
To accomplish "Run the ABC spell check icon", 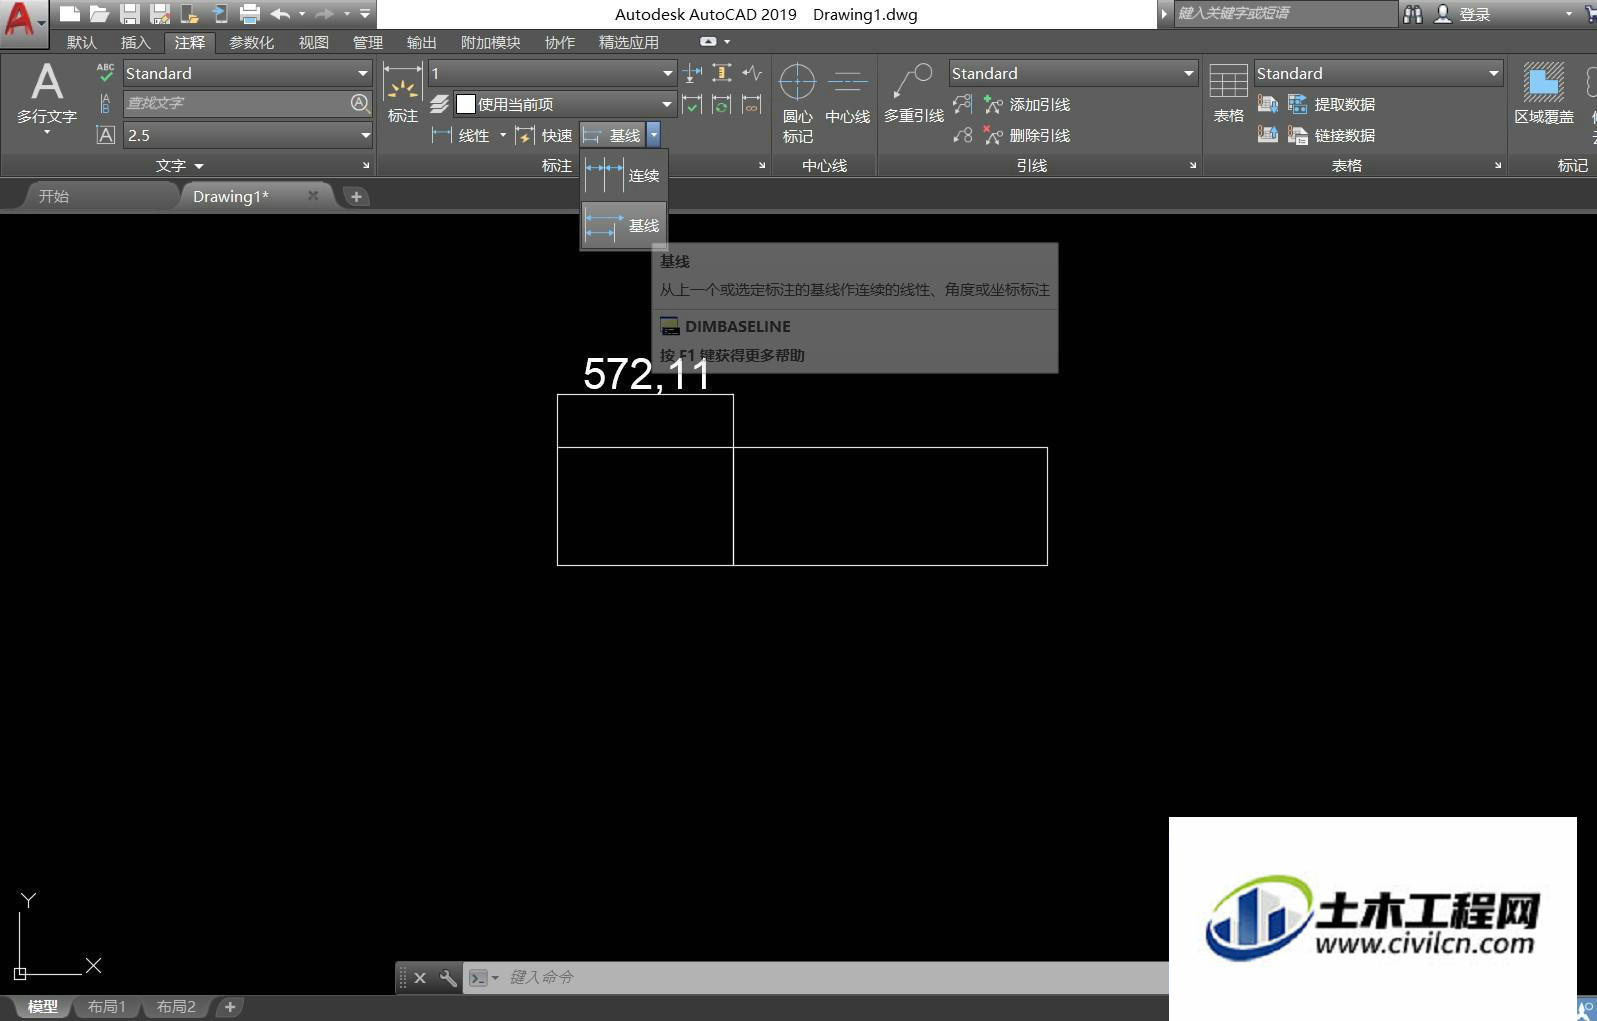I will (105, 72).
